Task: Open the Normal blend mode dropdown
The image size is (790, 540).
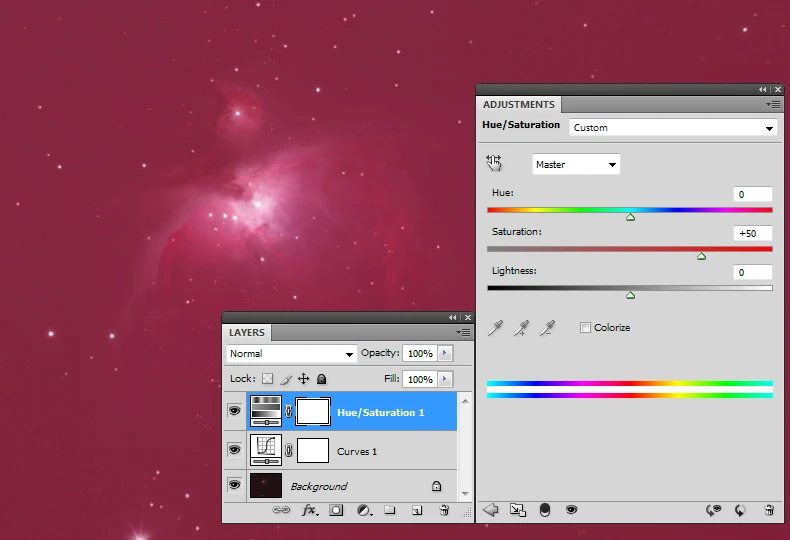Action: [x=291, y=354]
